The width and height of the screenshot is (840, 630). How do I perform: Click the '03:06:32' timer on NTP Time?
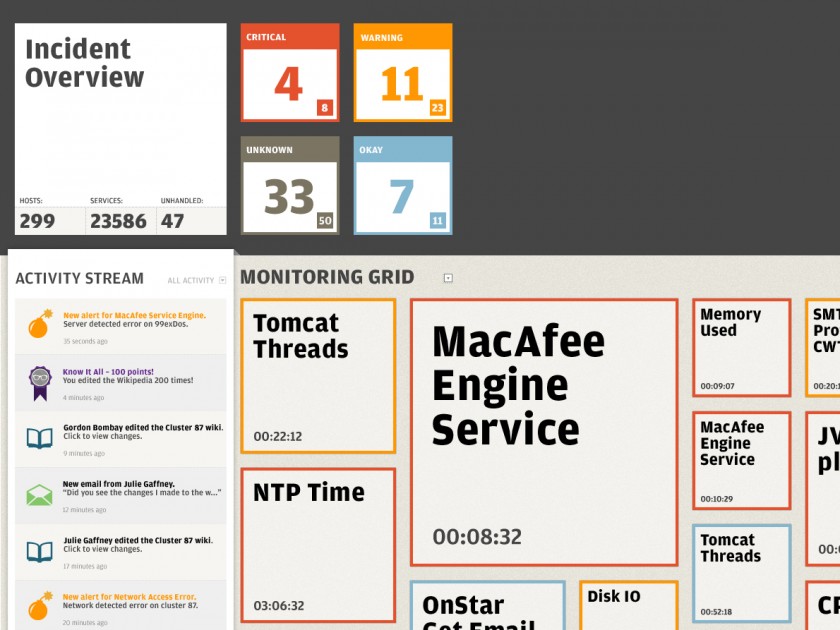(x=279, y=606)
